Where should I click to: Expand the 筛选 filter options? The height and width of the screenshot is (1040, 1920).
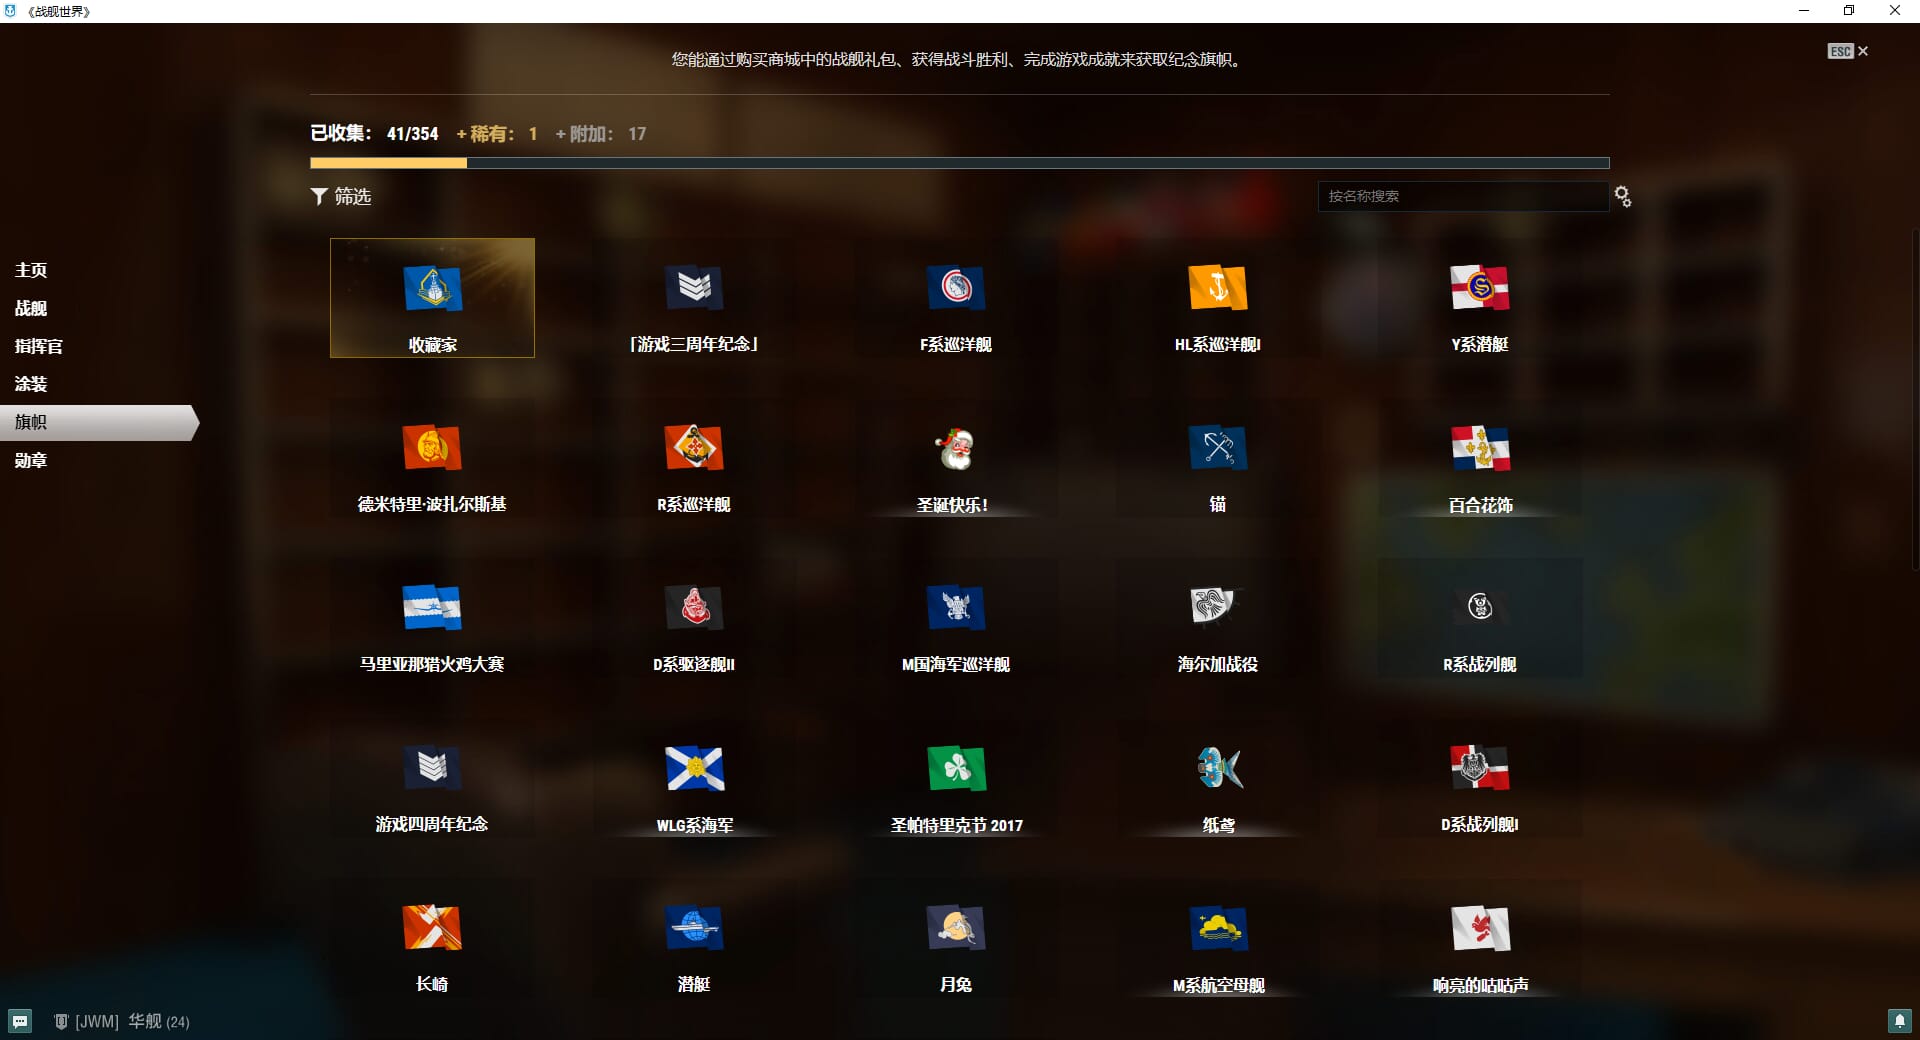(x=341, y=197)
